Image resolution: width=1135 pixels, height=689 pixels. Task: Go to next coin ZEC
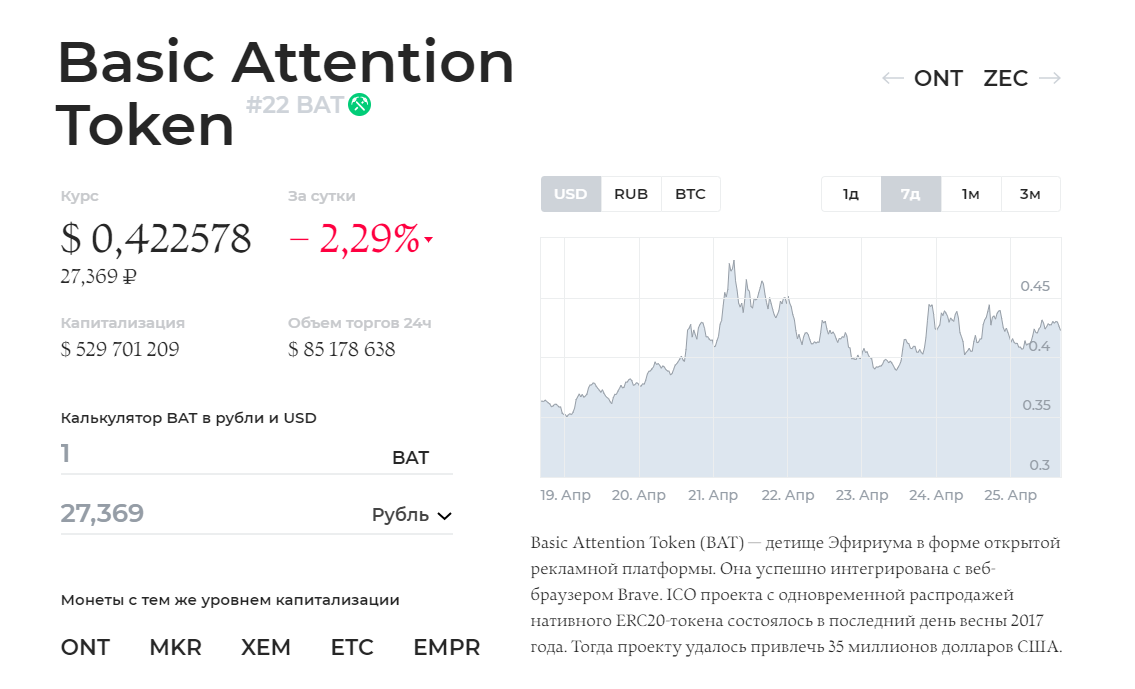(x=1005, y=78)
